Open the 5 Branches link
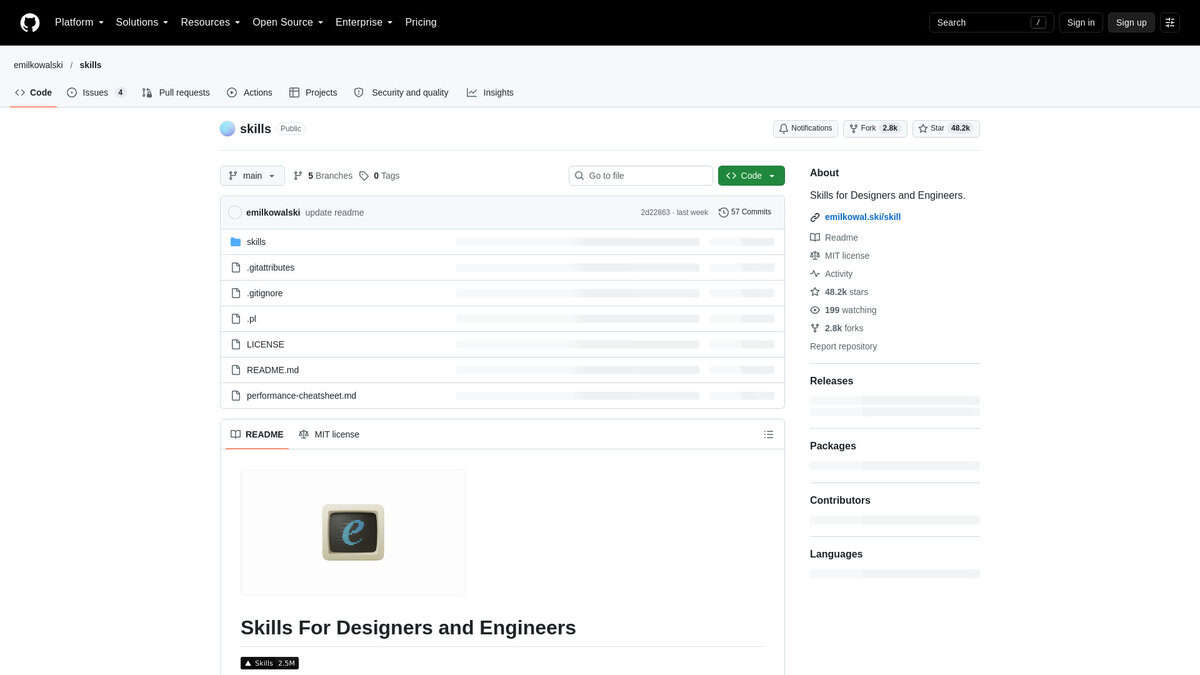The width and height of the screenshot is (1200, 675). pyautogui.click(x=323, y=176)
